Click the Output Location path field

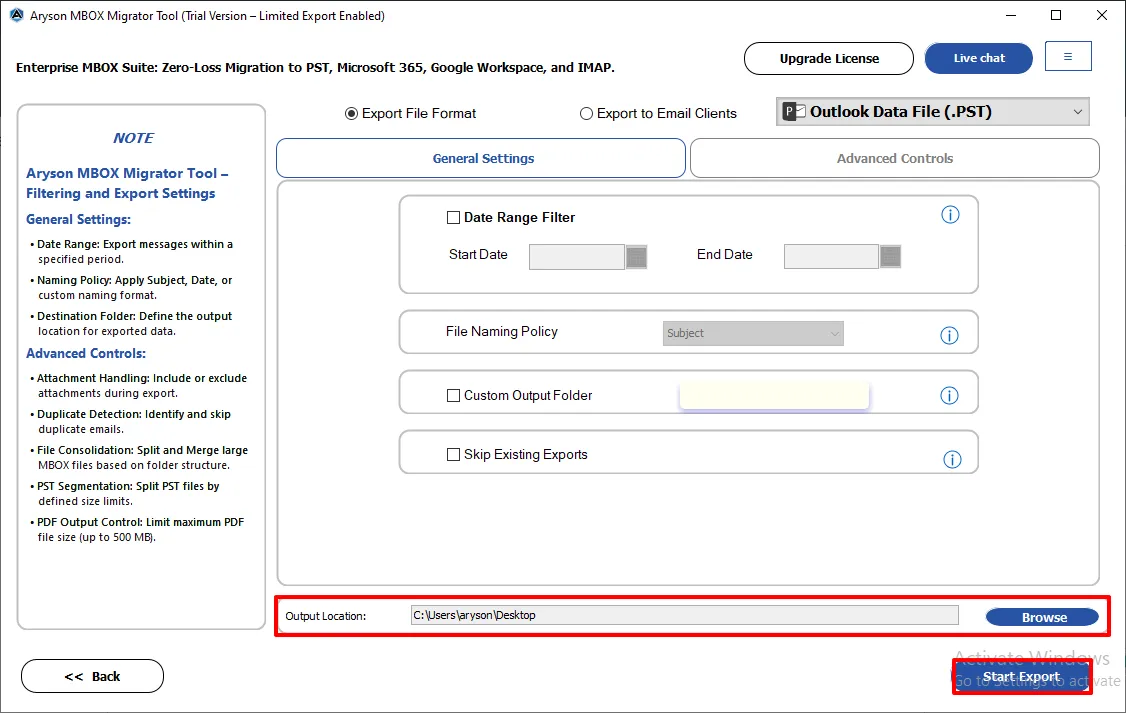(684, 615)
